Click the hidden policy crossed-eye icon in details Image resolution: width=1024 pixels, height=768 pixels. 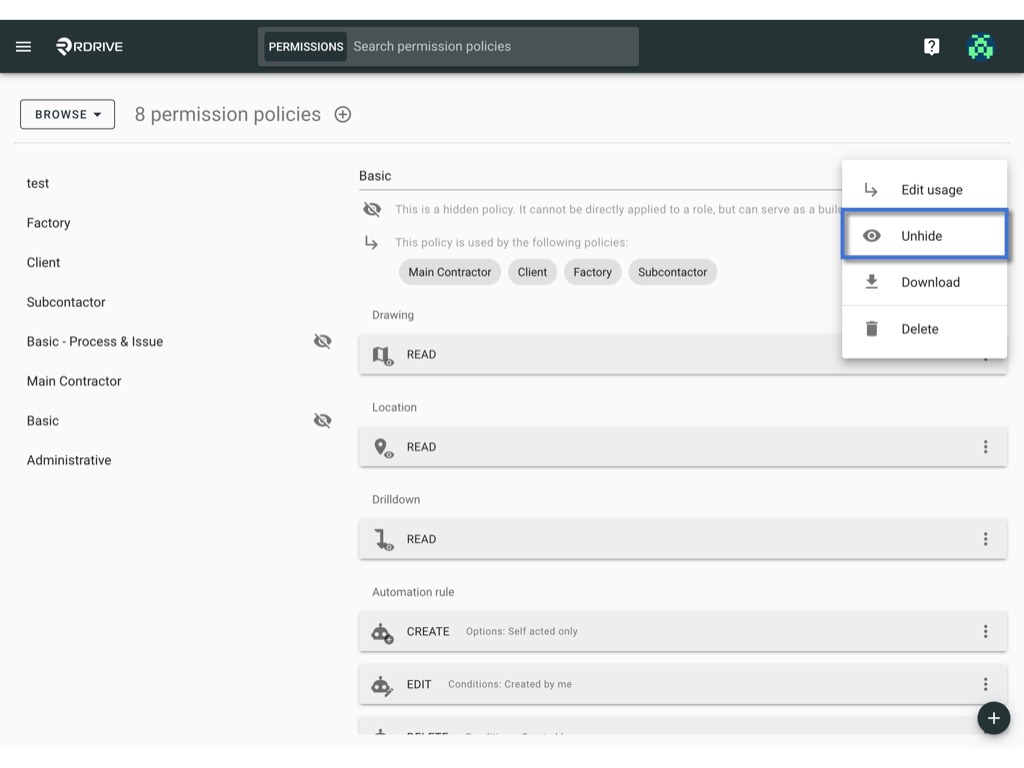pos(372,209)
